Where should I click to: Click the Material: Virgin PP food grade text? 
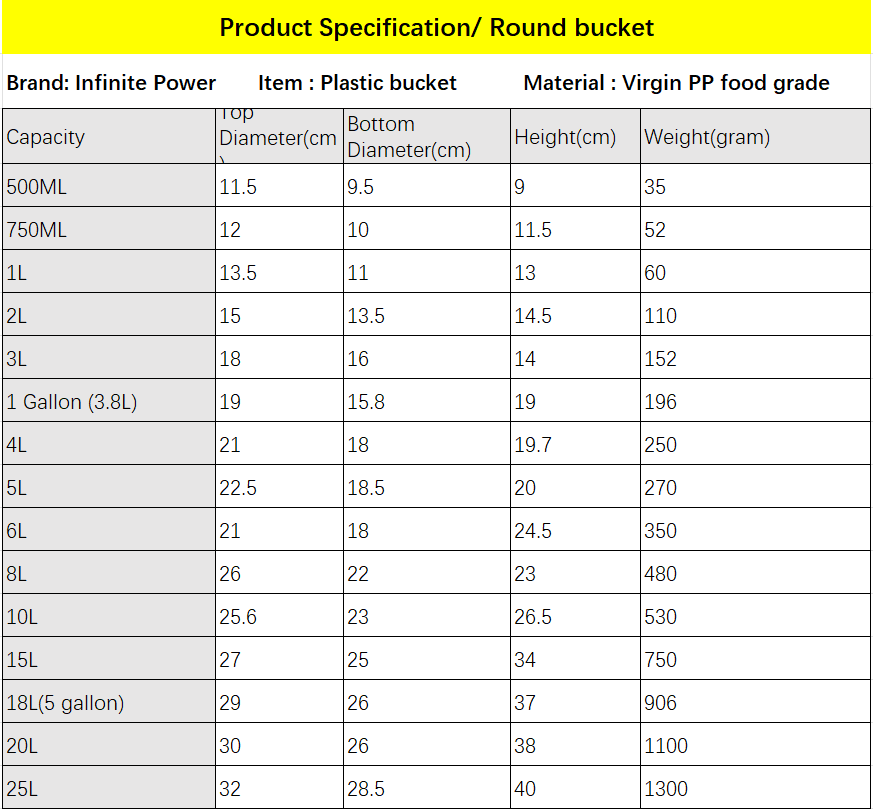(x=676, y=82)
